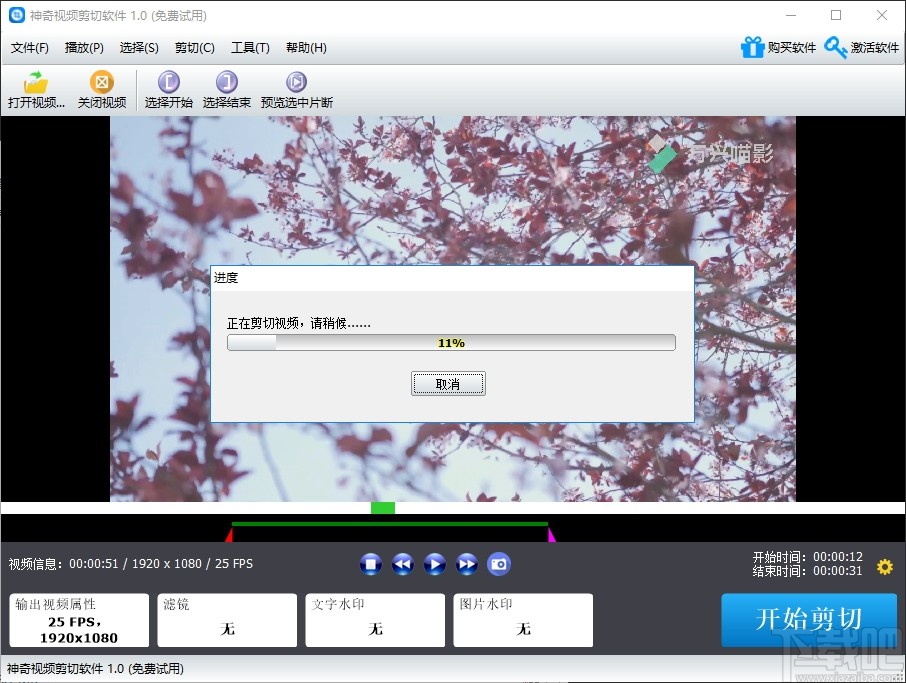
Task: Open time settings via yellow gear icon
Action: 884,567
